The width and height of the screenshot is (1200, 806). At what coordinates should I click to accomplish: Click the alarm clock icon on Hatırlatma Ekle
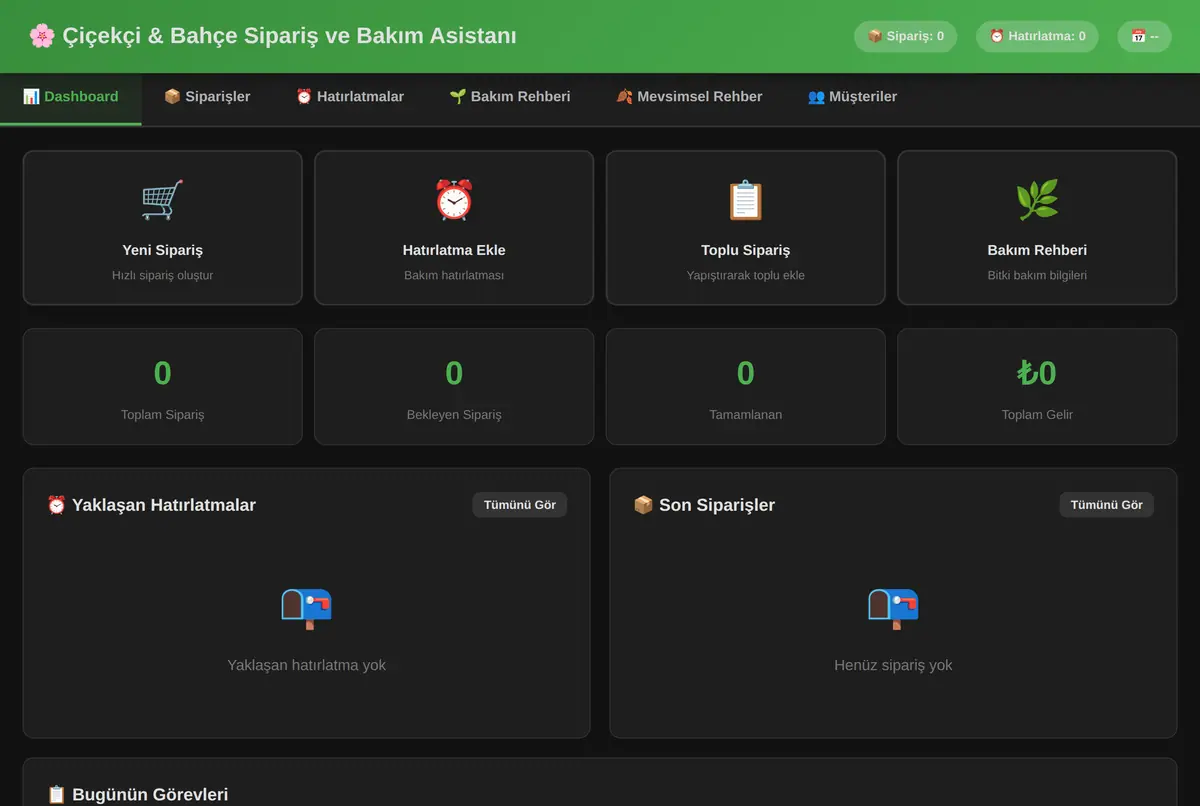click(454, 200)
